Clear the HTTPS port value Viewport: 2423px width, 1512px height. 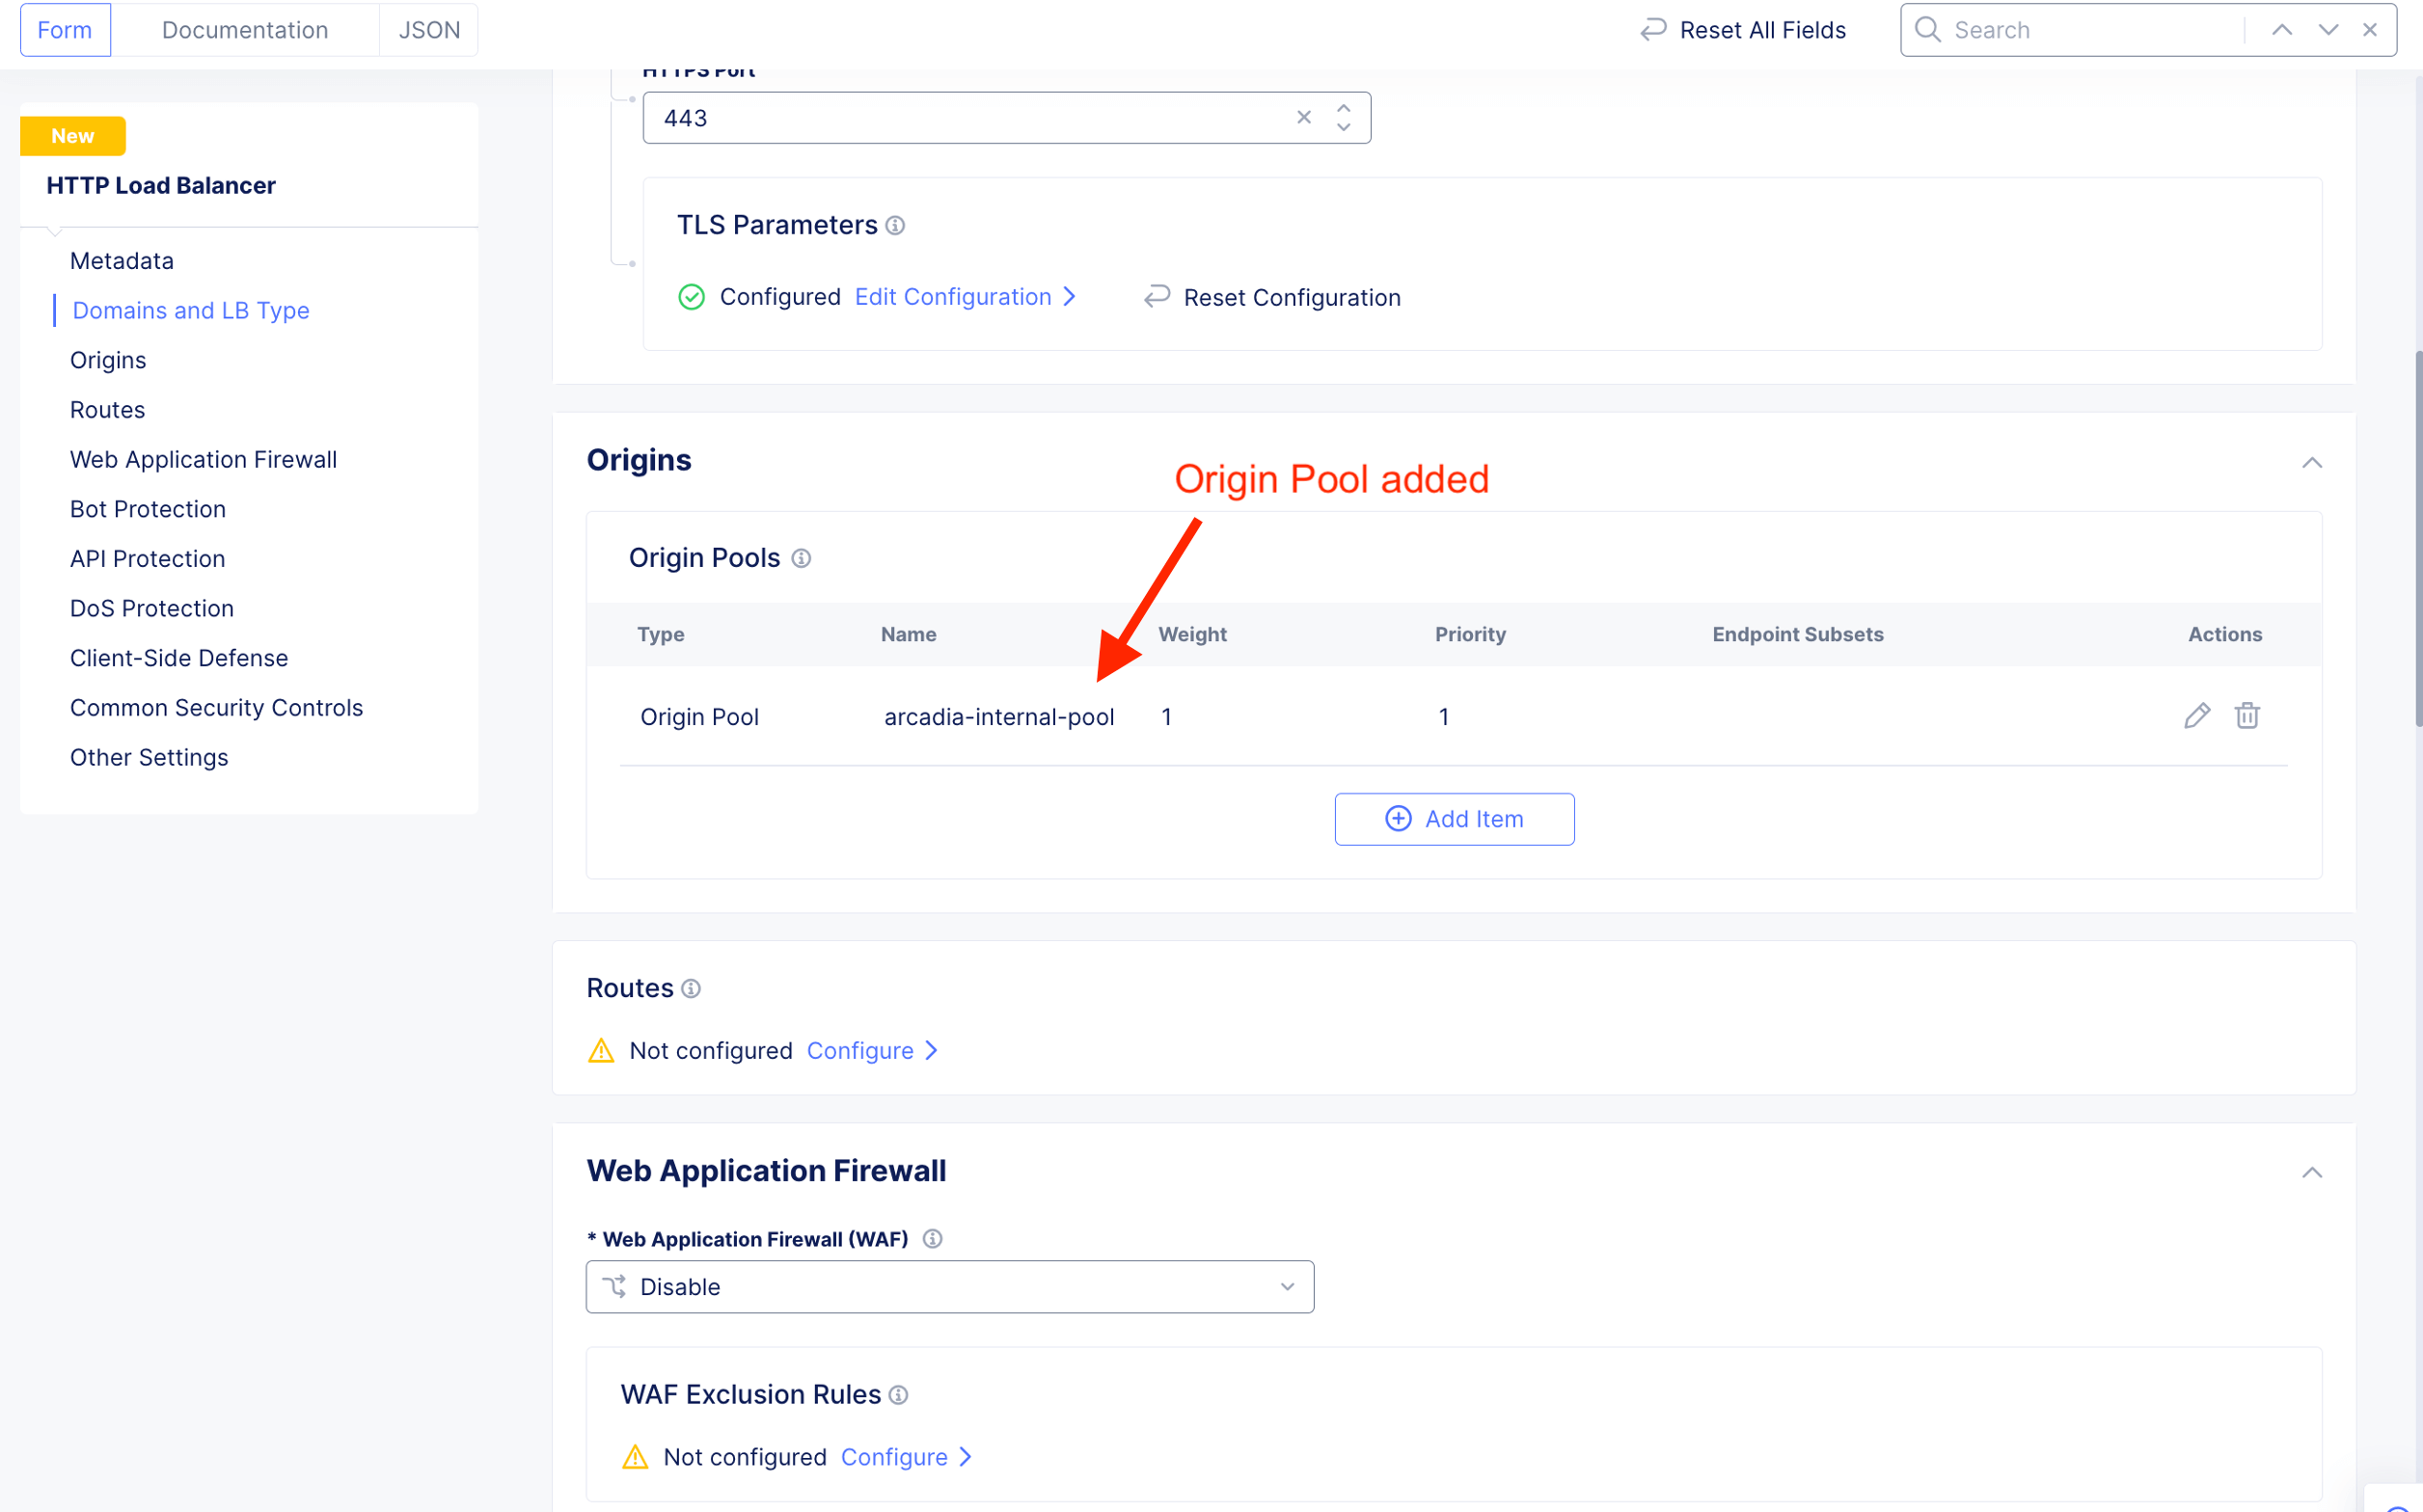[1303, 117]
